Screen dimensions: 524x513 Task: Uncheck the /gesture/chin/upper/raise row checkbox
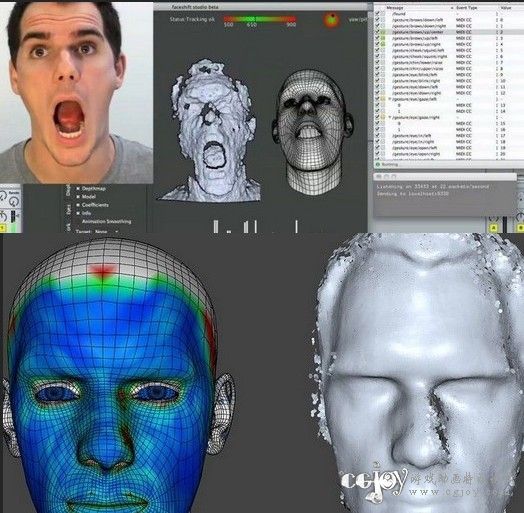pyautogui.click(x=378, y=69)
